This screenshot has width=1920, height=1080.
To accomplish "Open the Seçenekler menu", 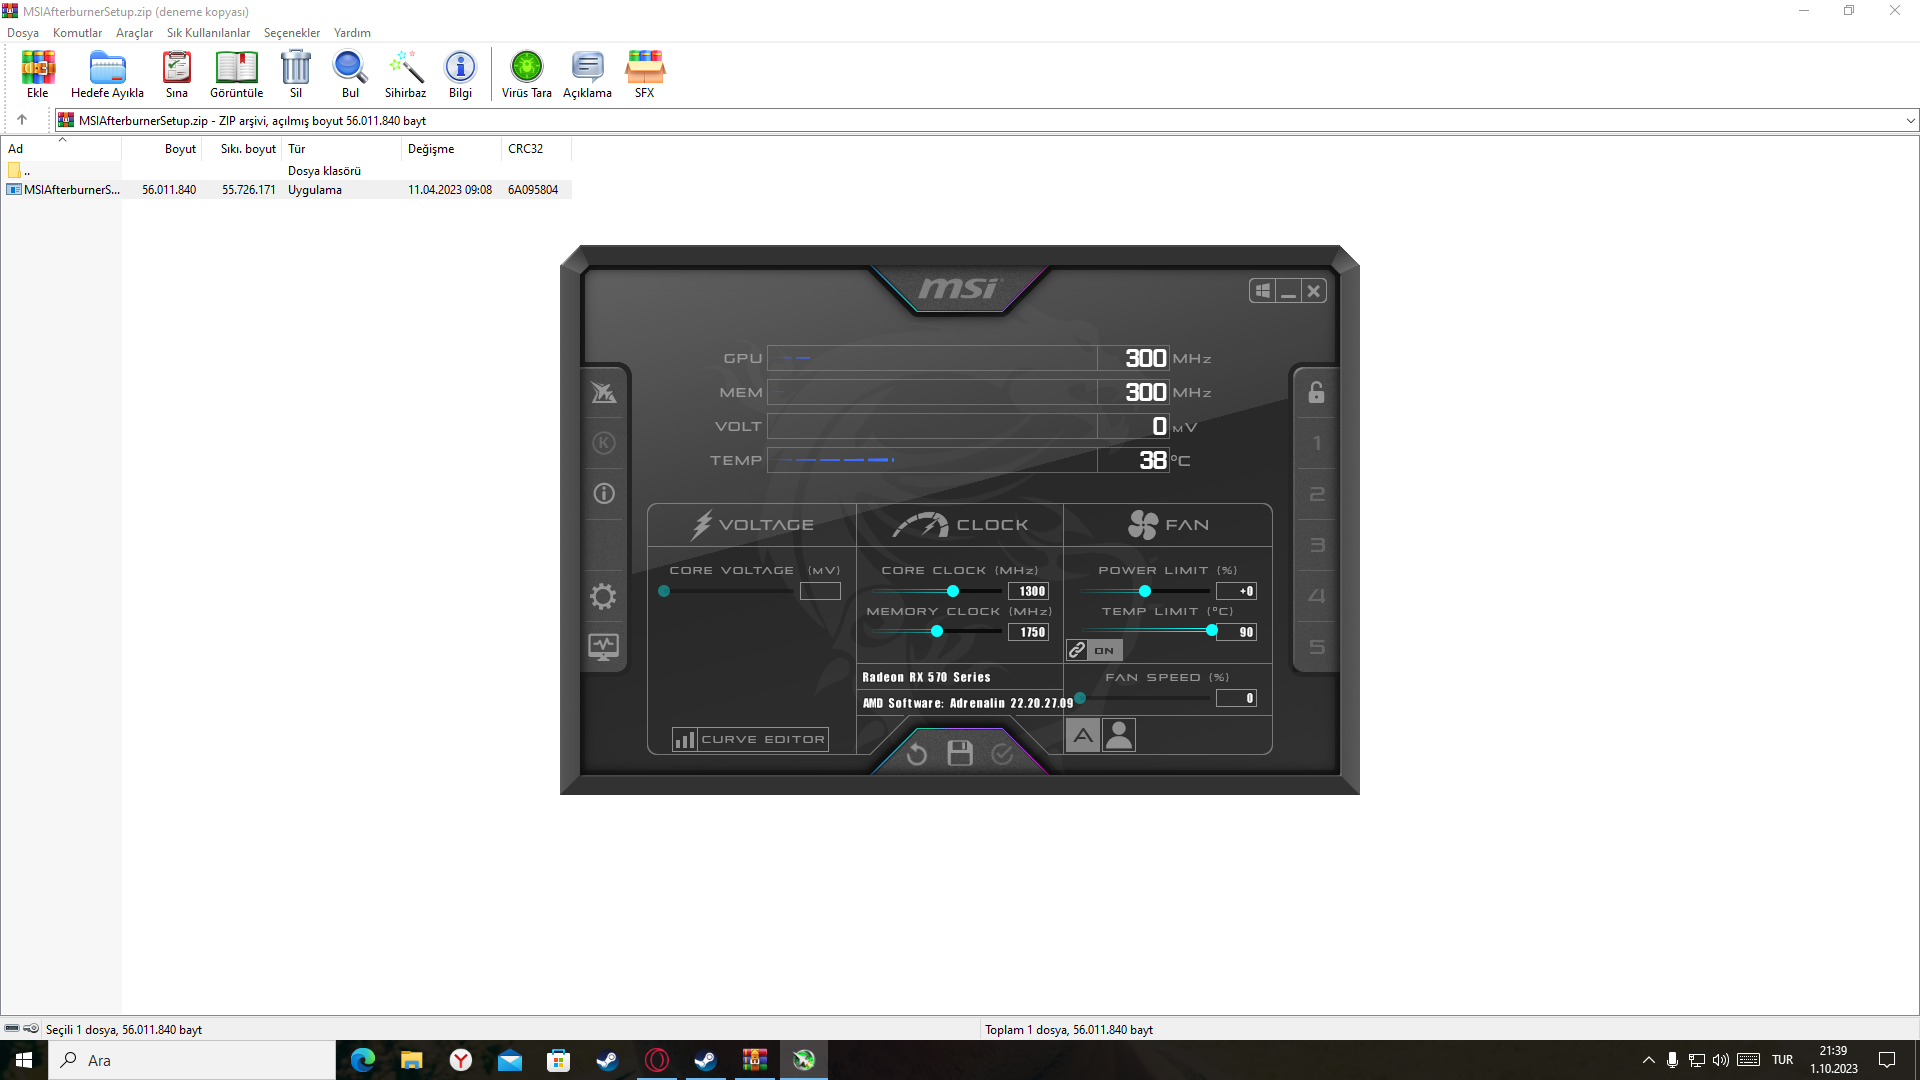I will click(291, 33).
